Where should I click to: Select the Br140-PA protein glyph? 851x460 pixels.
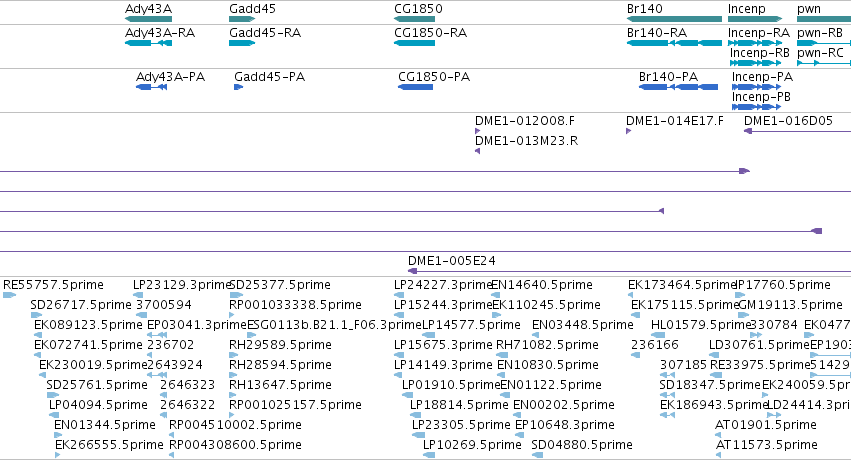[x=678, y=87]
